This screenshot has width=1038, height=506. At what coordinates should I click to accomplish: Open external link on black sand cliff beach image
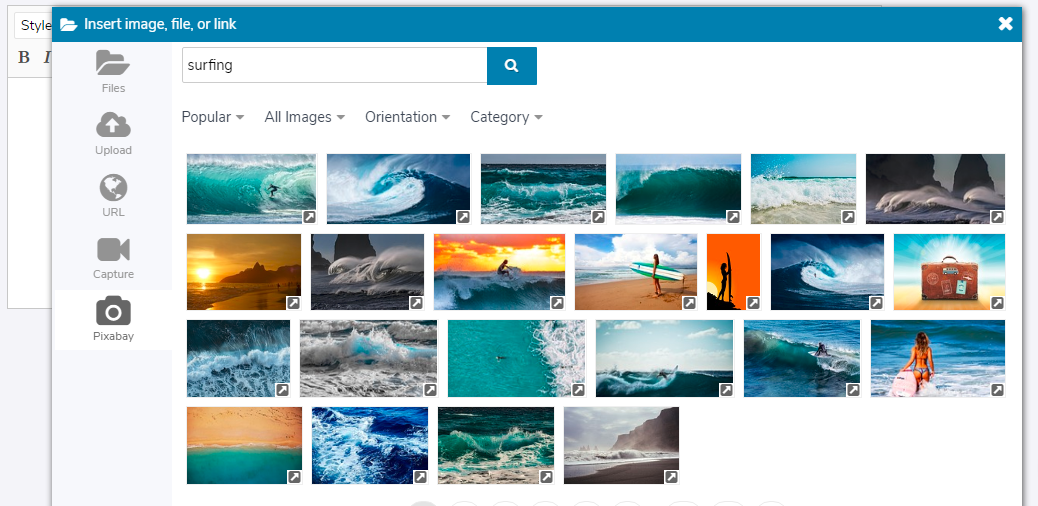pos(671,476)
